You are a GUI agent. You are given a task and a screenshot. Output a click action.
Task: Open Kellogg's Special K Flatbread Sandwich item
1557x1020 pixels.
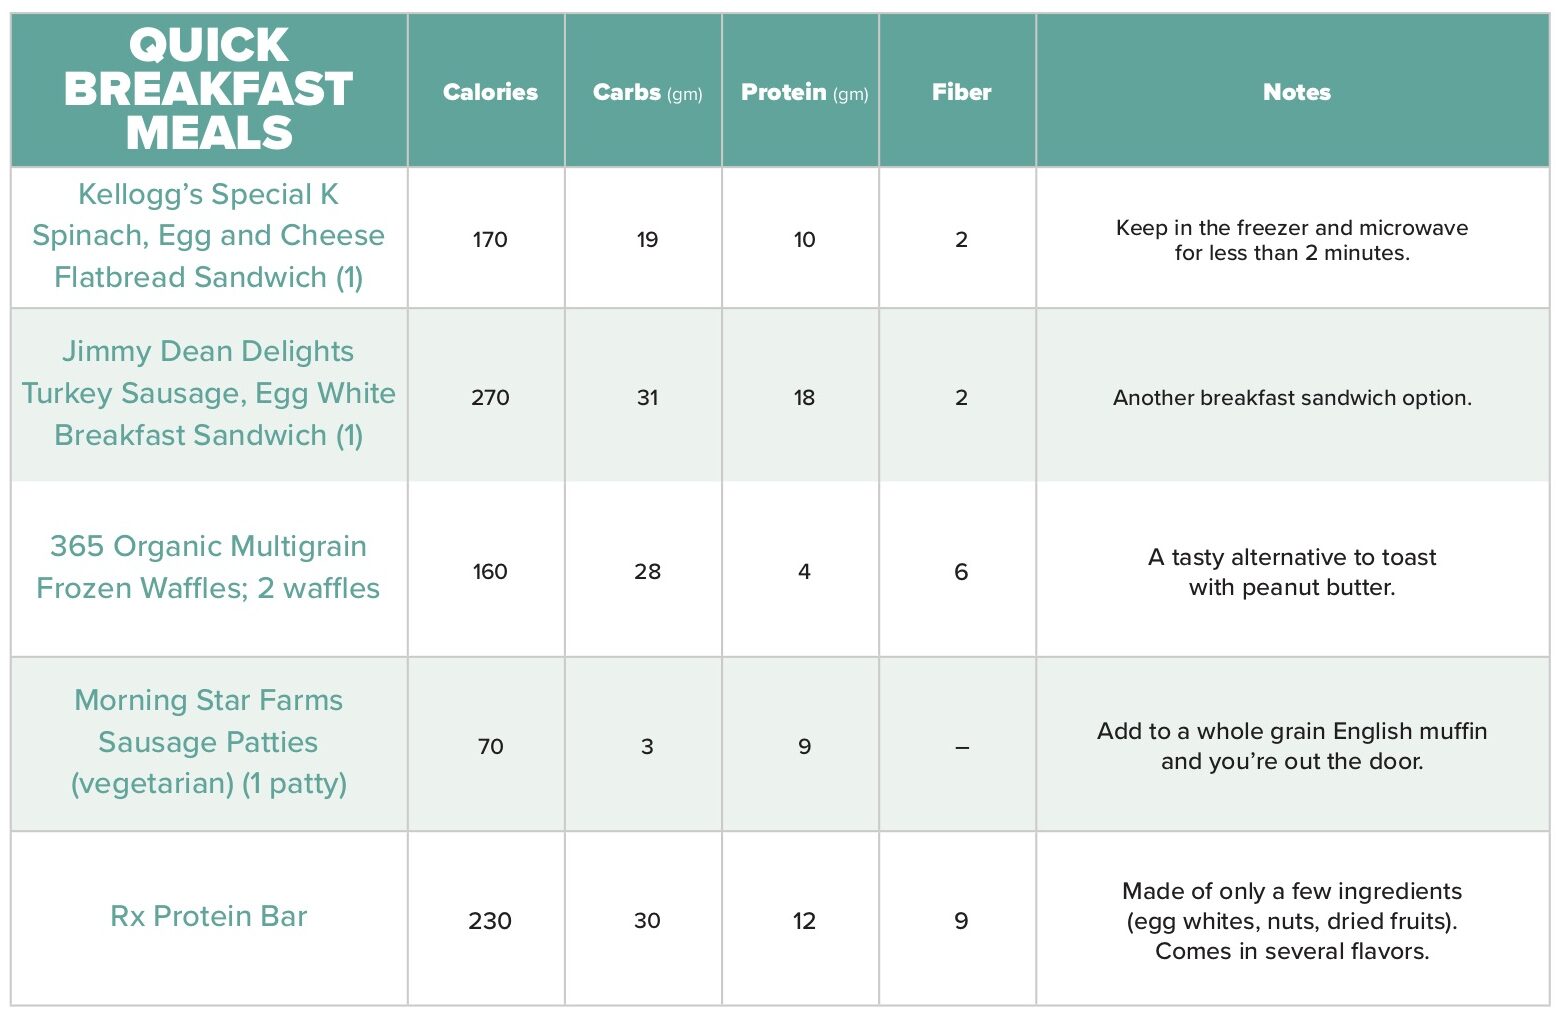pos(208,236)
